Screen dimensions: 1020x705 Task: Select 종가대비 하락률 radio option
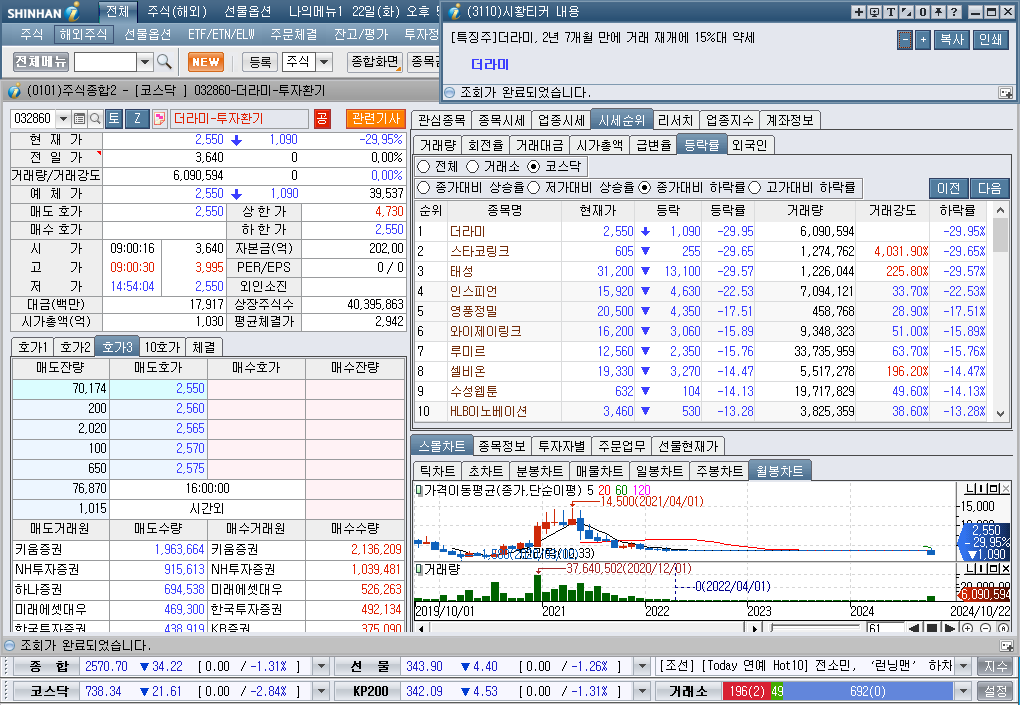tap(645, 188)
